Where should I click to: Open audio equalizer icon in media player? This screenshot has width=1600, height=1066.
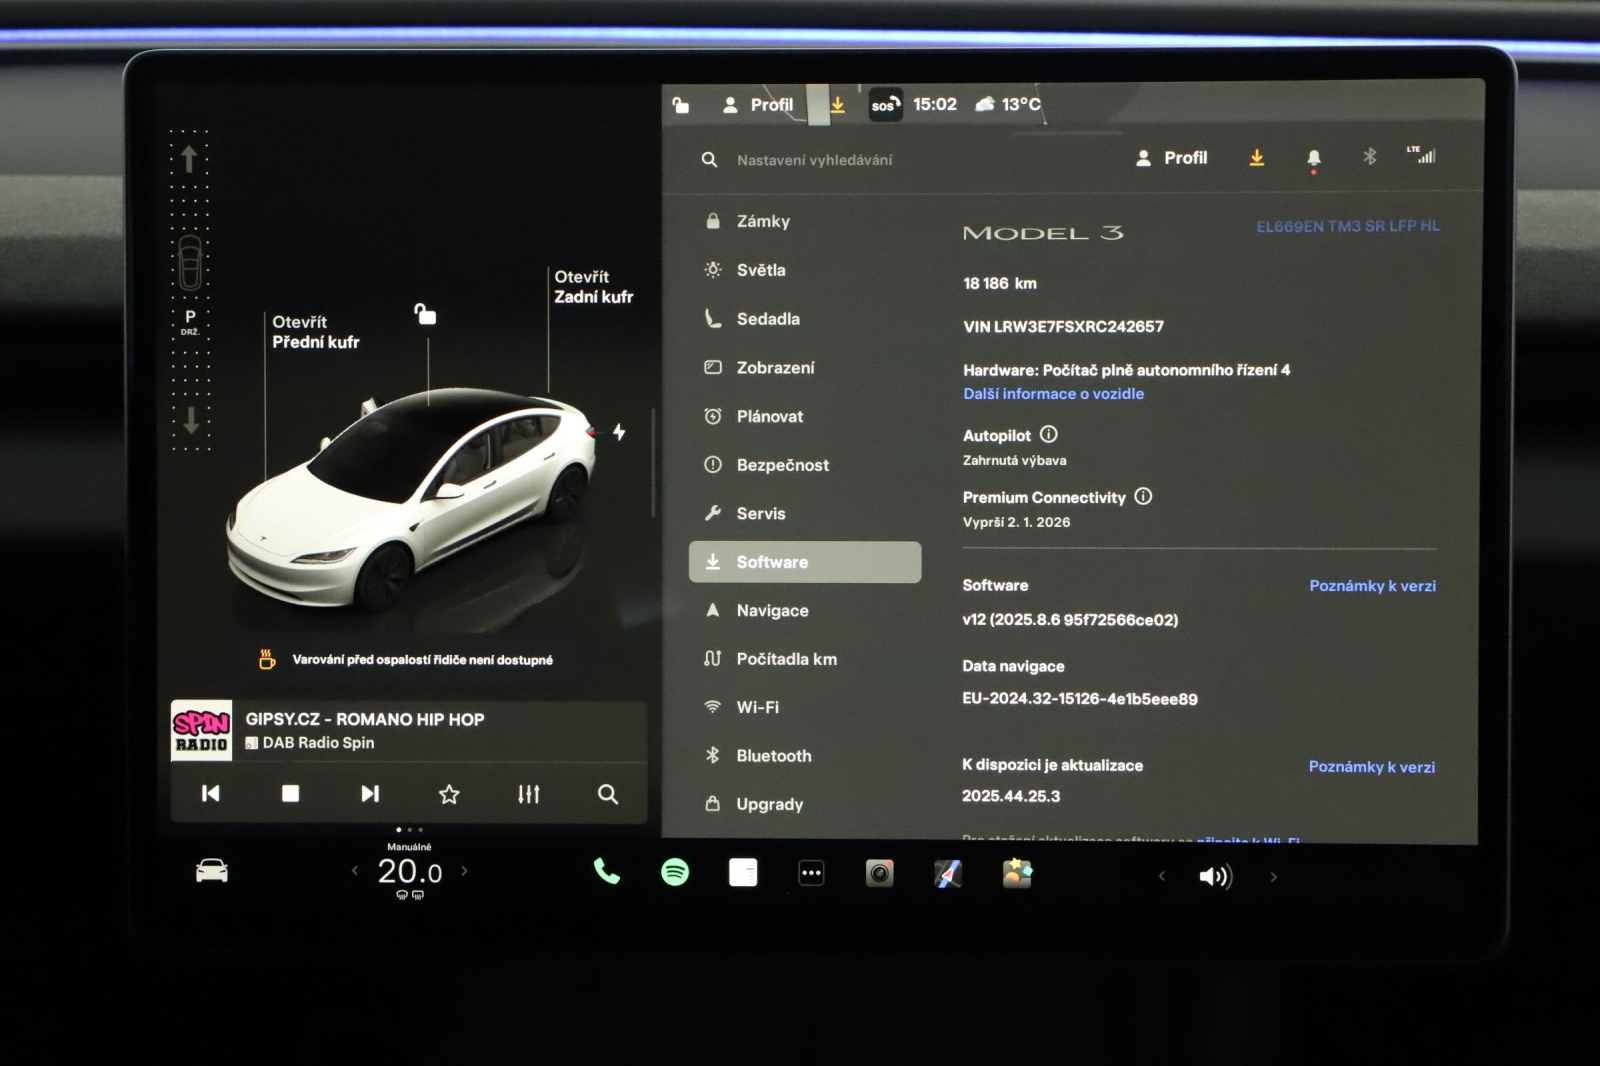pos(529,794)
